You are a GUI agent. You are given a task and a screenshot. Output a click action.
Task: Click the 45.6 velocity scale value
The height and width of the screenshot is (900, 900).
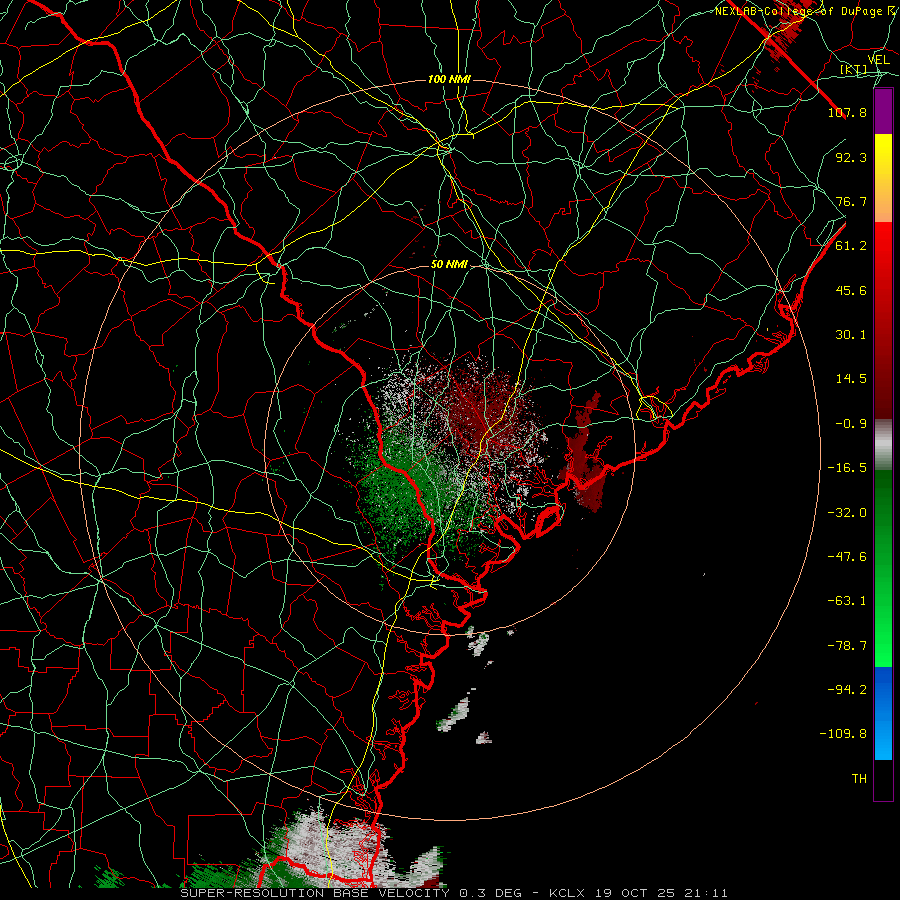point(851,290)
